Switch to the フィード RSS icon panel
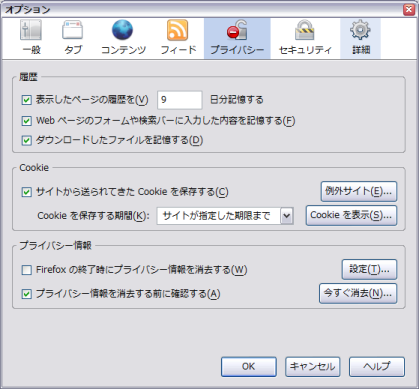This screenshot has width=419, height=389. (x=178, y=38)
